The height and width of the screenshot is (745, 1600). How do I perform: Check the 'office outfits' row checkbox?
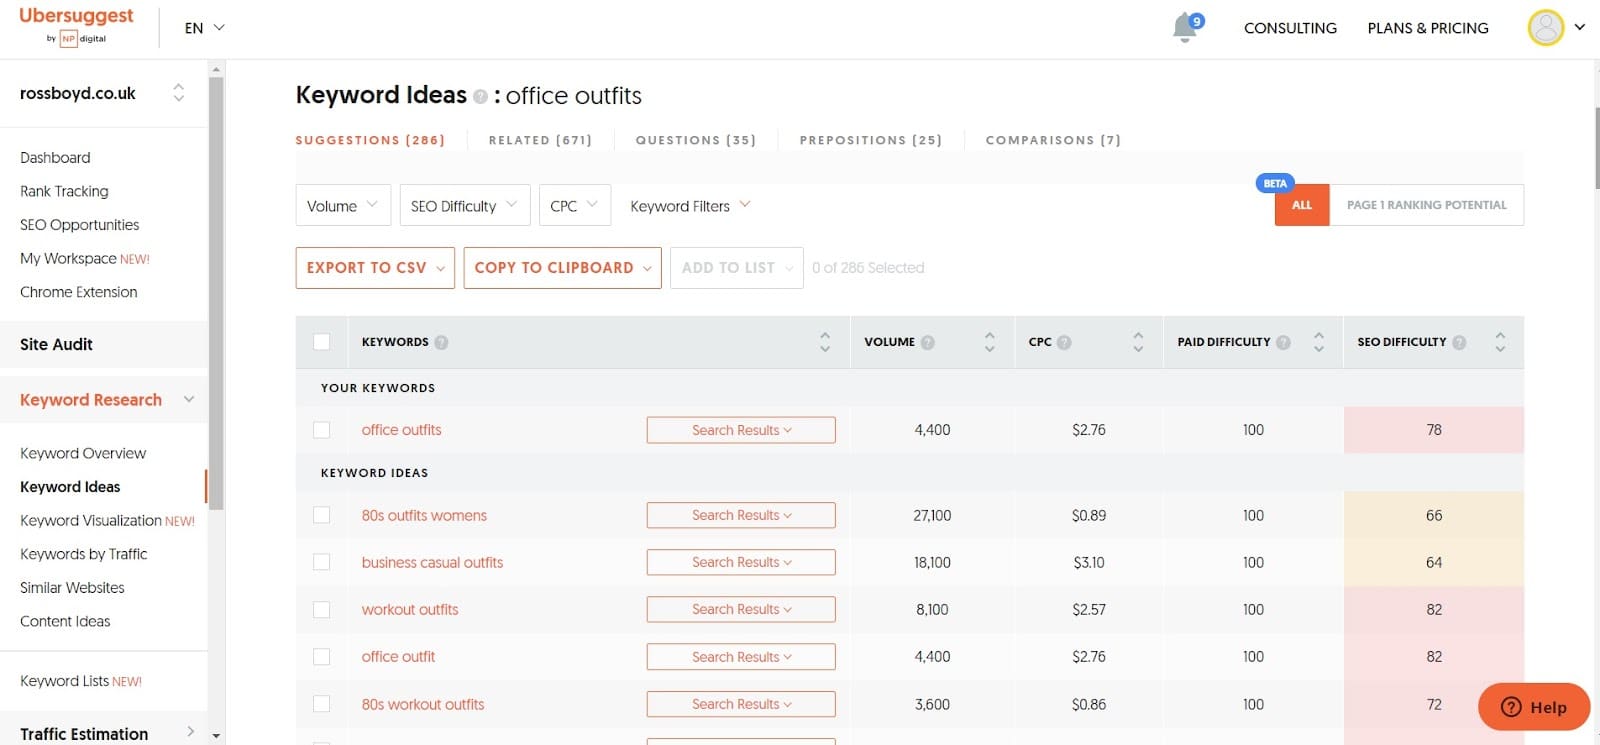(321, 430)
